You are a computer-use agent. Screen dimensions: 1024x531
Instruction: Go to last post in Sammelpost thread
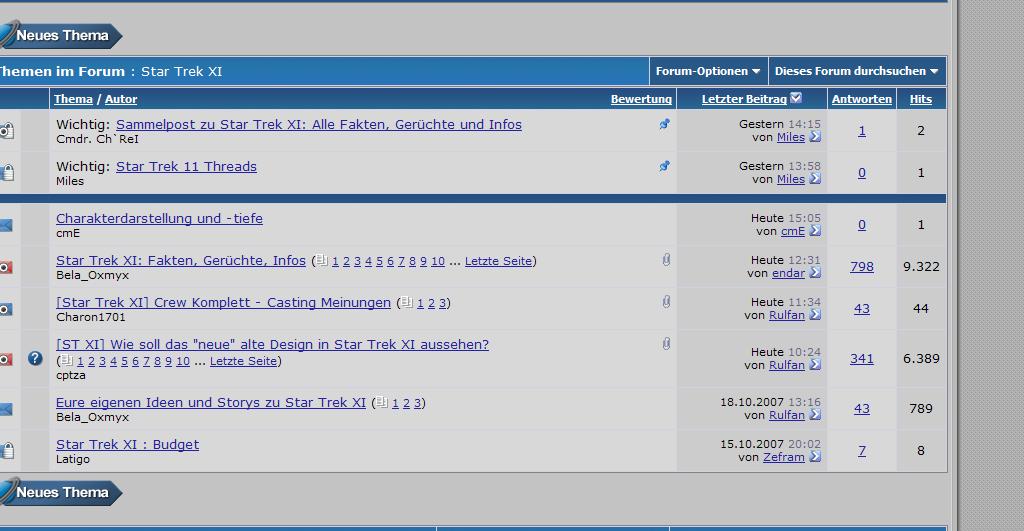(x=815, y=137)
